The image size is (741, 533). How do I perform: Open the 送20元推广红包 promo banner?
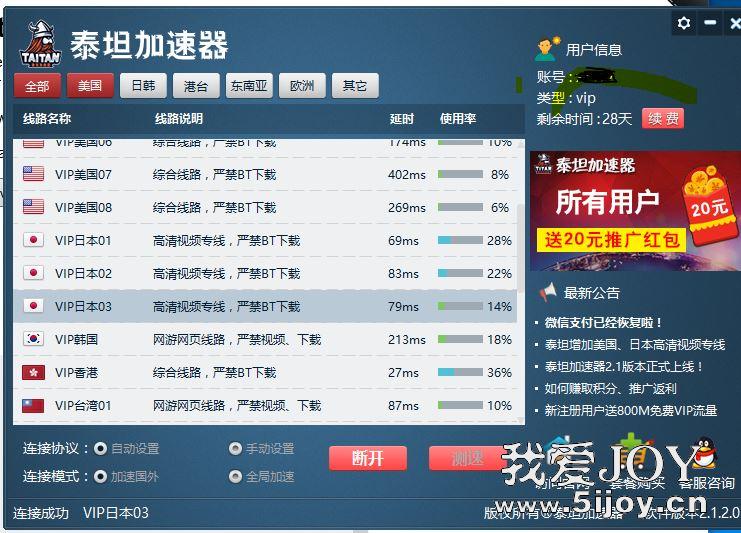tap(635, 211)
